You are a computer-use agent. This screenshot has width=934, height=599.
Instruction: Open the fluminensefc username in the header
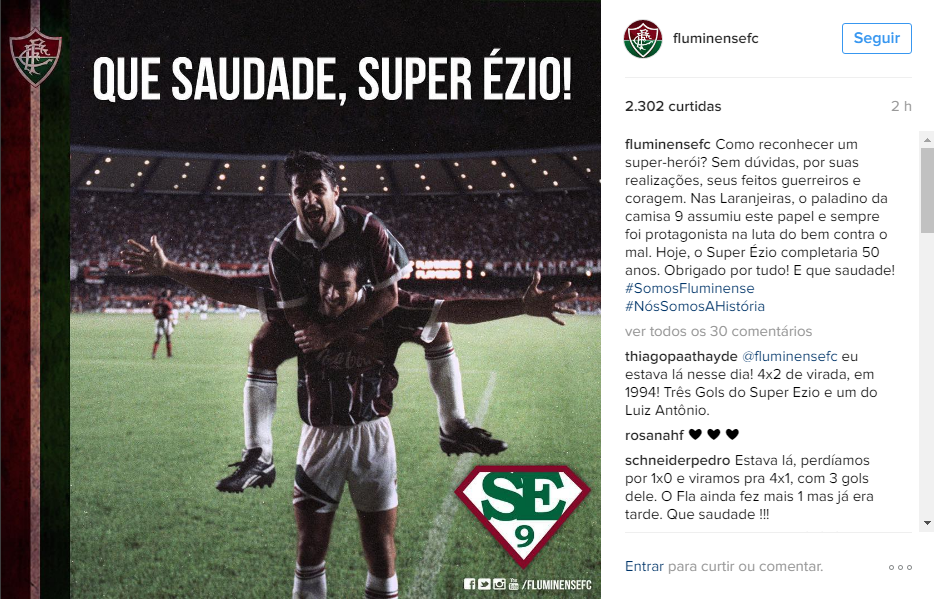pos(715,38)
